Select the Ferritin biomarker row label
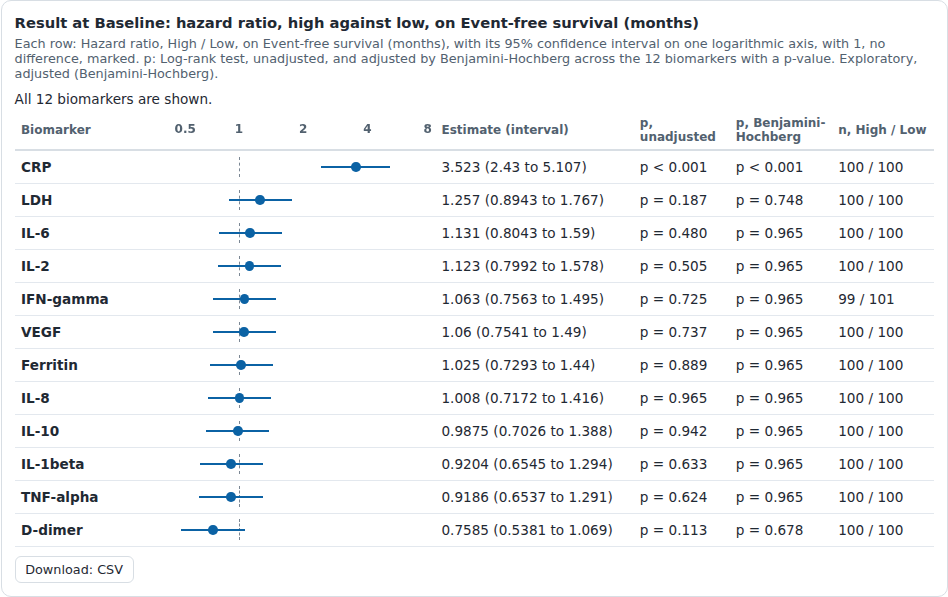948x597 pixels. 49,365
